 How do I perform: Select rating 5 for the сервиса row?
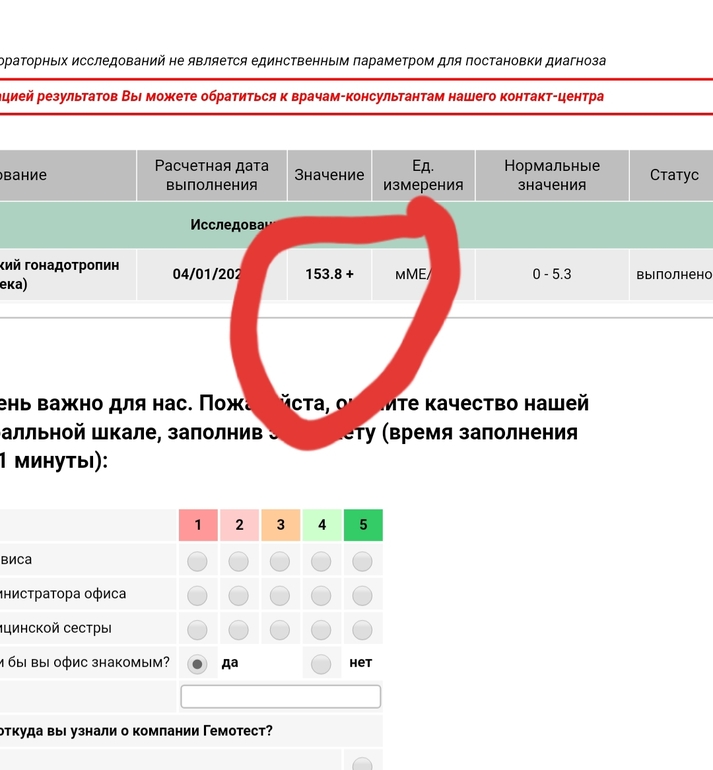[x=362, y=562]
